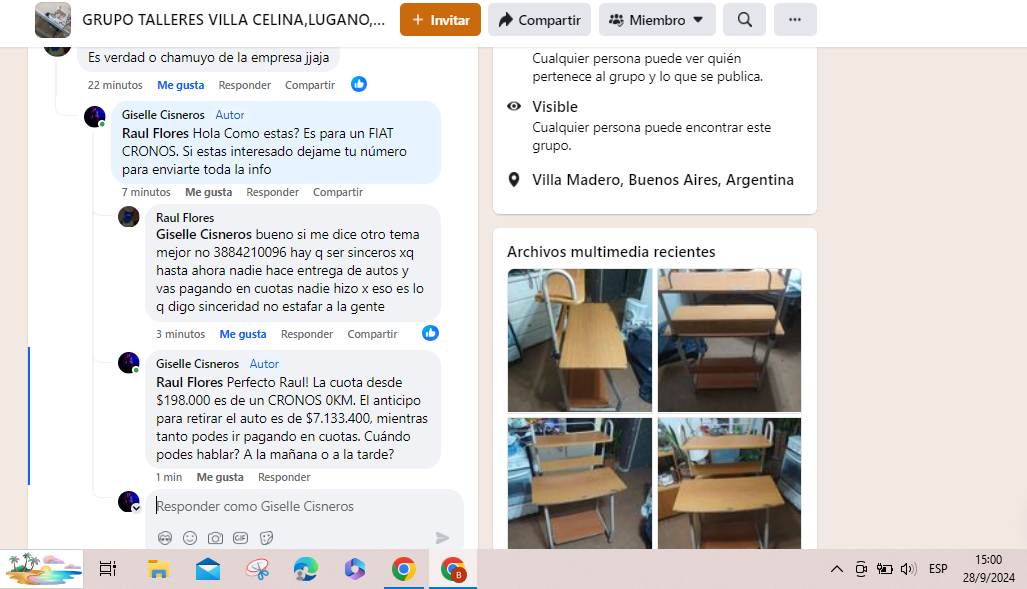Toggle Me gusta on the 3 minutos comment

[243, 334]
